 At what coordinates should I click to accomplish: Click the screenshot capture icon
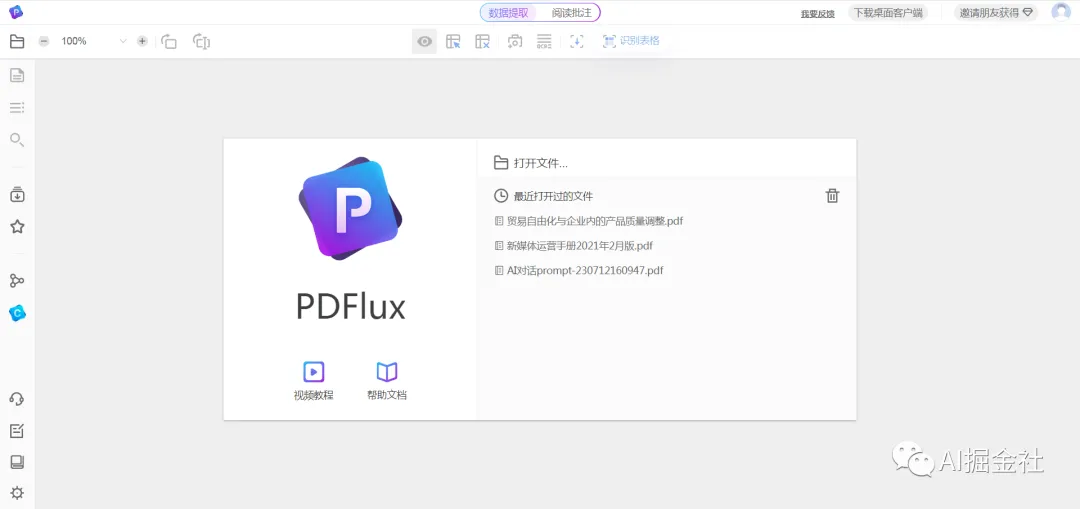pyautogui.click(x=515, y=41)
